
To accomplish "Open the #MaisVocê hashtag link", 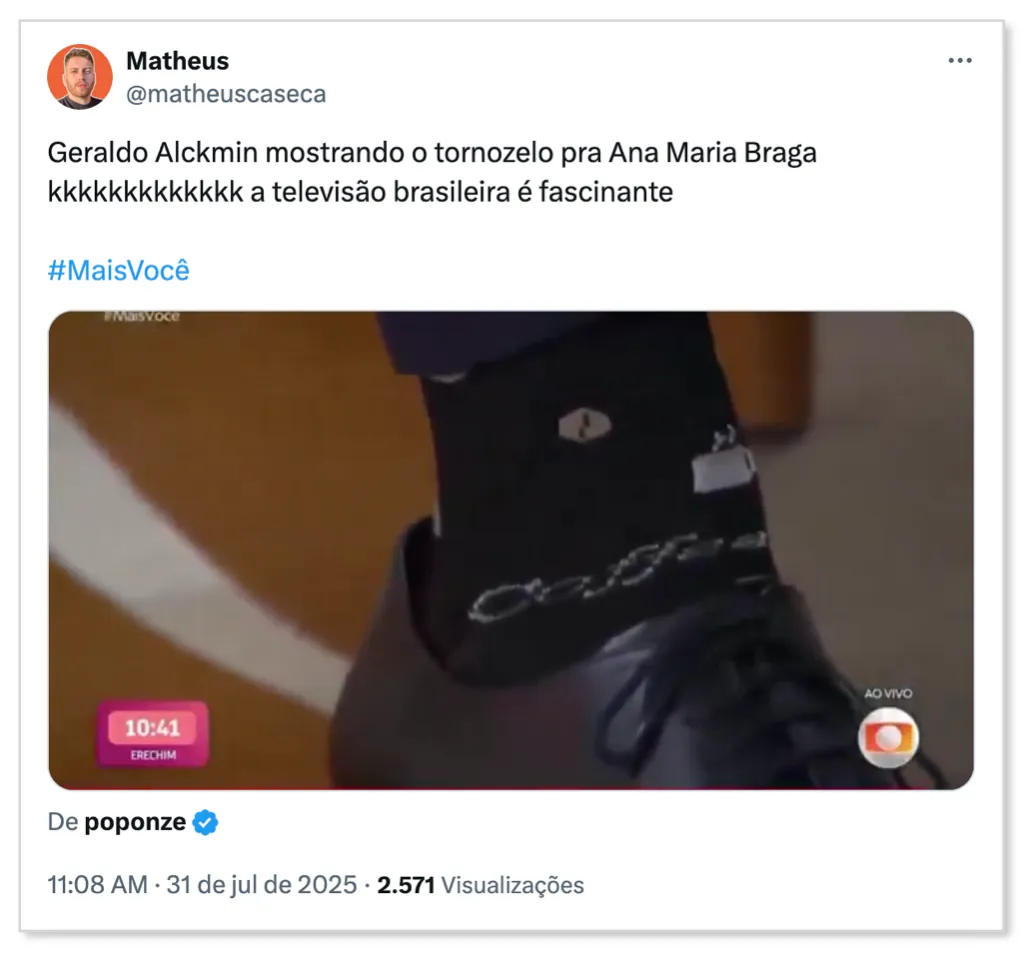I will pos(119,270).
